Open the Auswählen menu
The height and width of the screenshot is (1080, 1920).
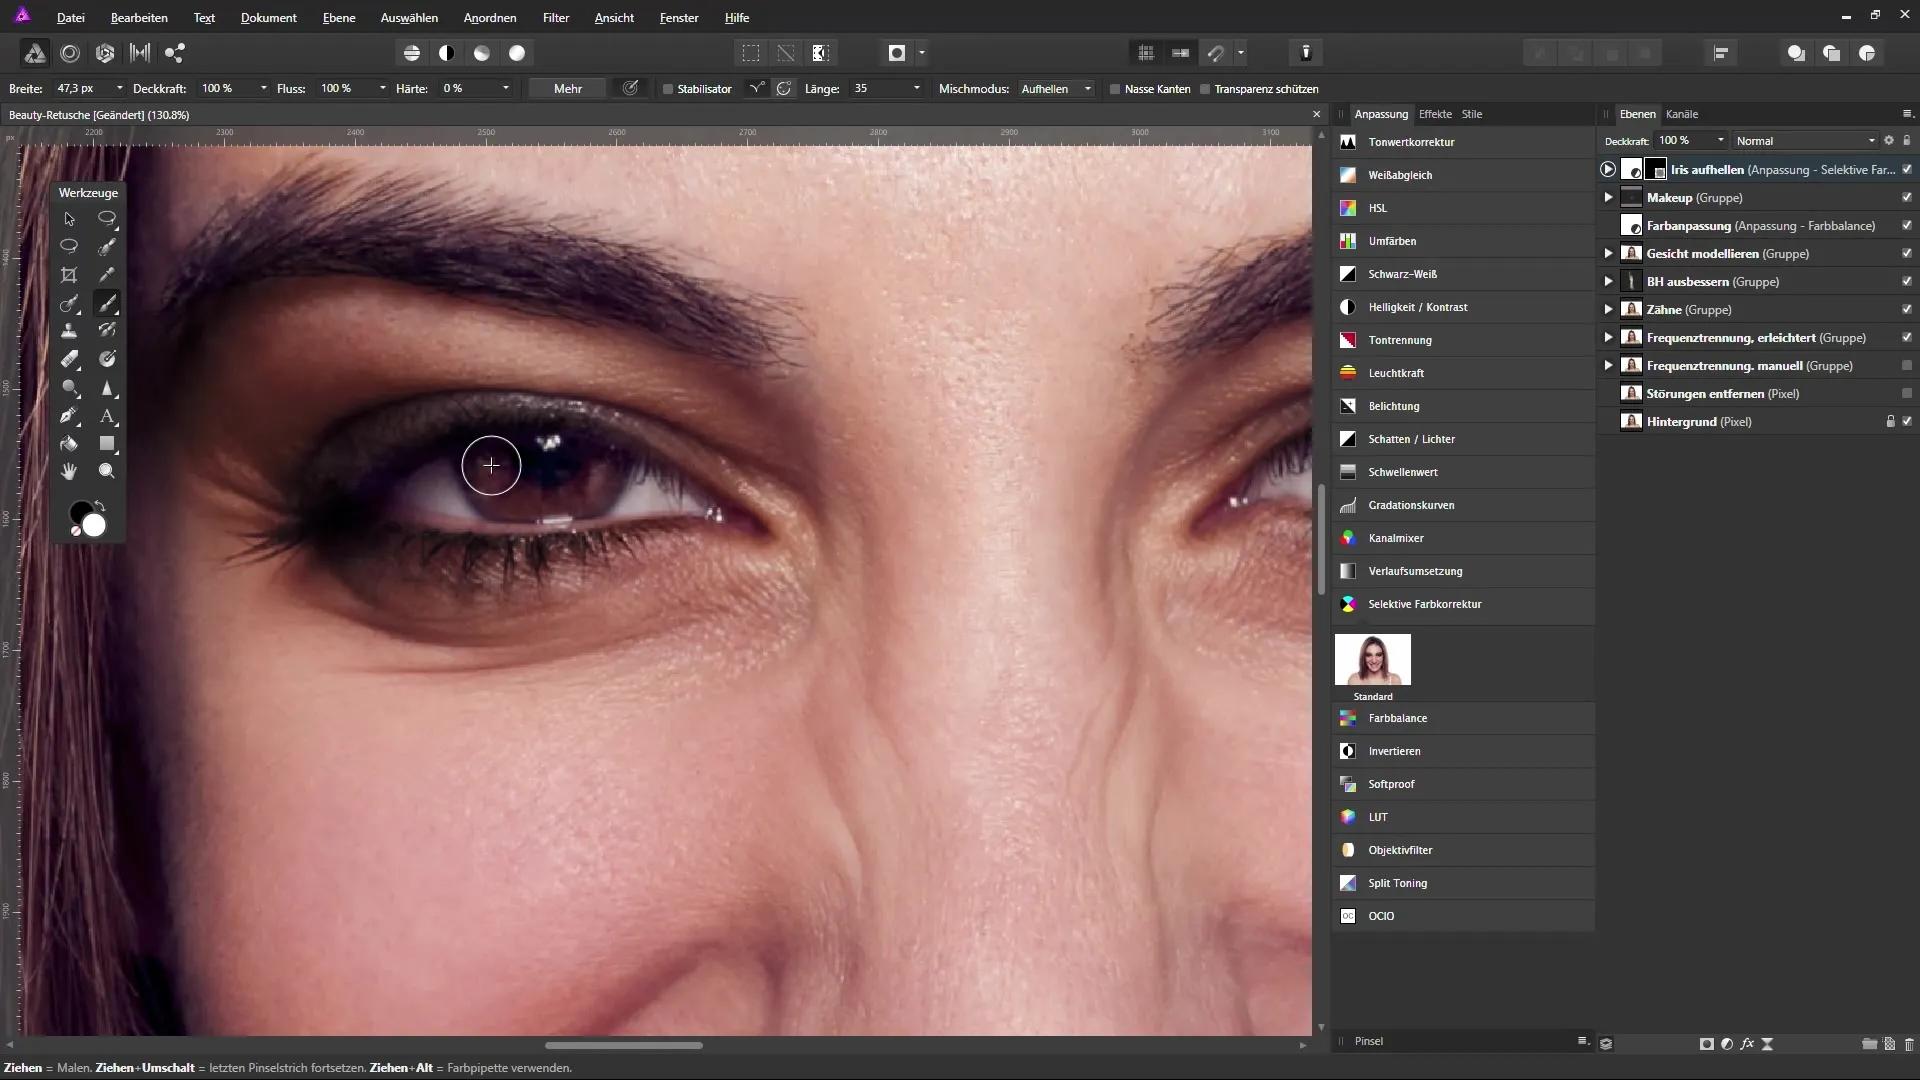pyautogui.click(x=409, y=18)
